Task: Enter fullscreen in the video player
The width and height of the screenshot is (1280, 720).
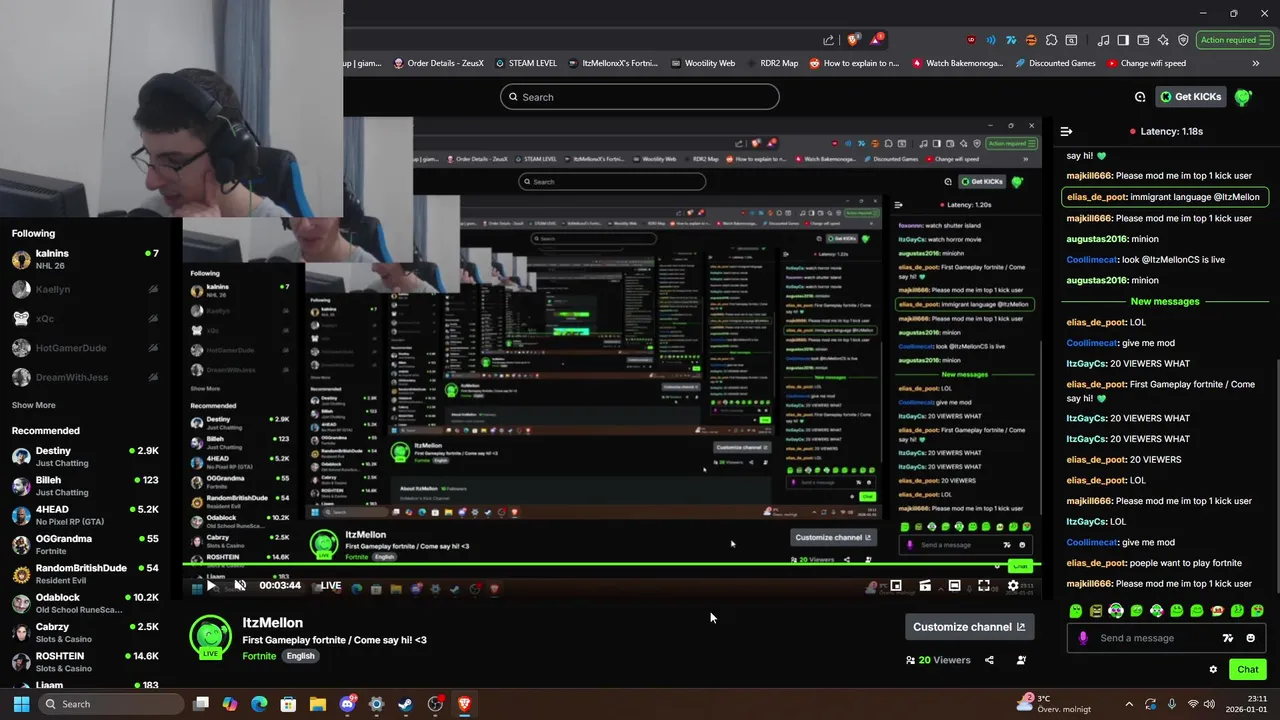Action: click(984, 586)
